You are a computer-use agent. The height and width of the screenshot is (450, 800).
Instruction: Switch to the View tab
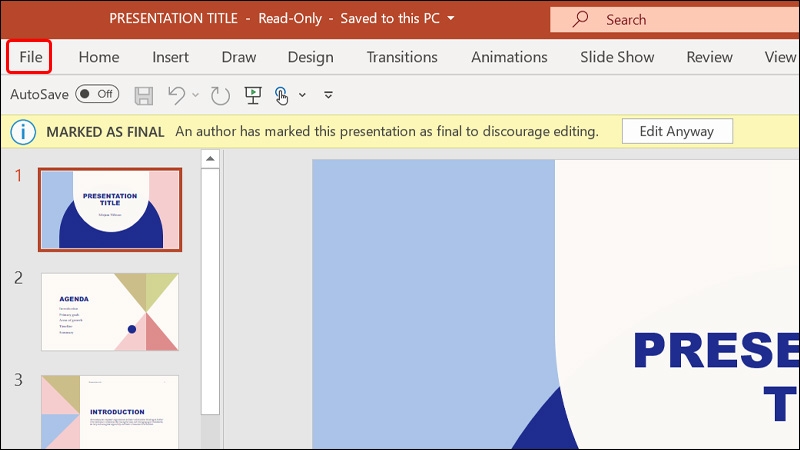[780, 57]
